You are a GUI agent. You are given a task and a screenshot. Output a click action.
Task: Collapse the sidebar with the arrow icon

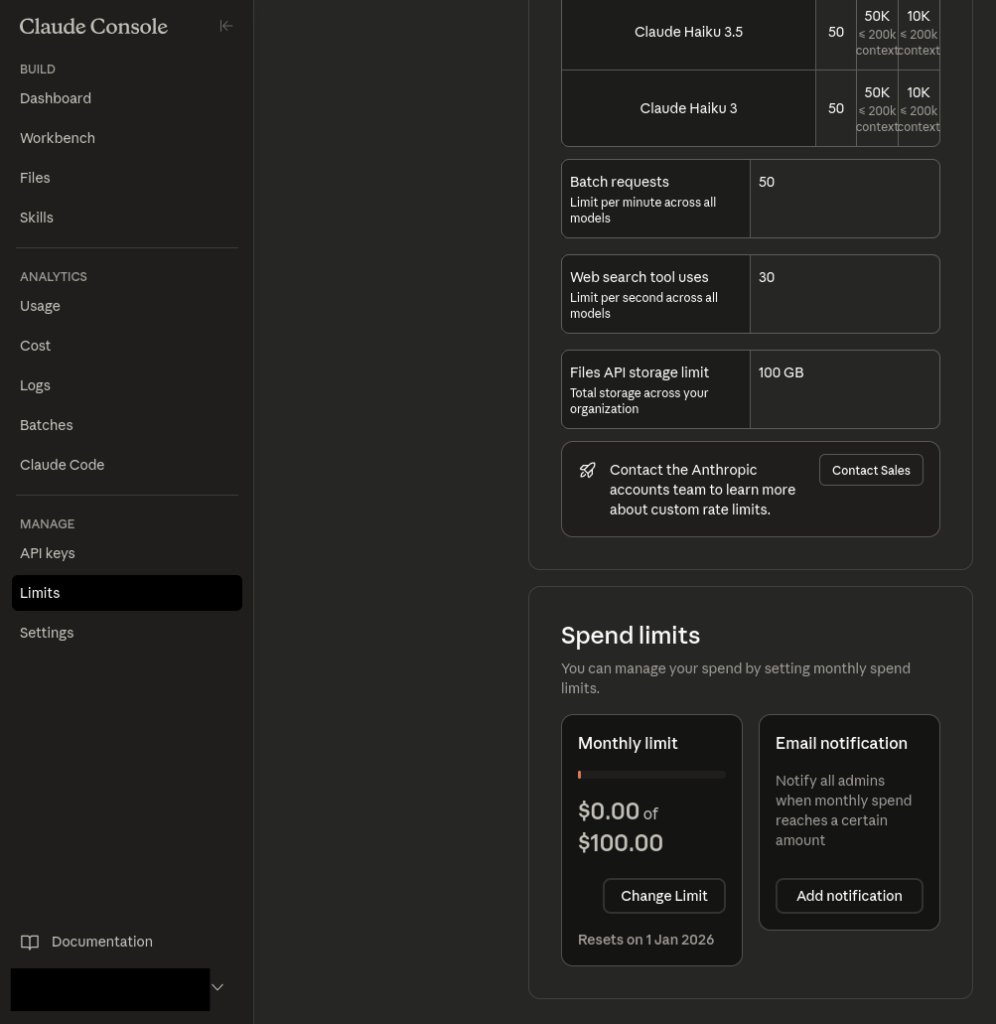click(226, 27)
